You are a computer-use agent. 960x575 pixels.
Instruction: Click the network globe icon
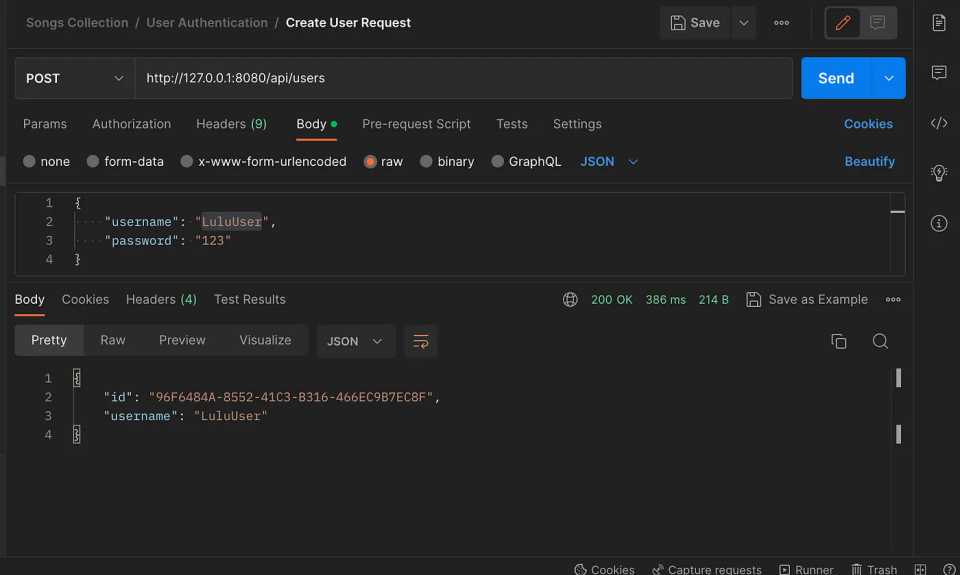pos(570,300)
